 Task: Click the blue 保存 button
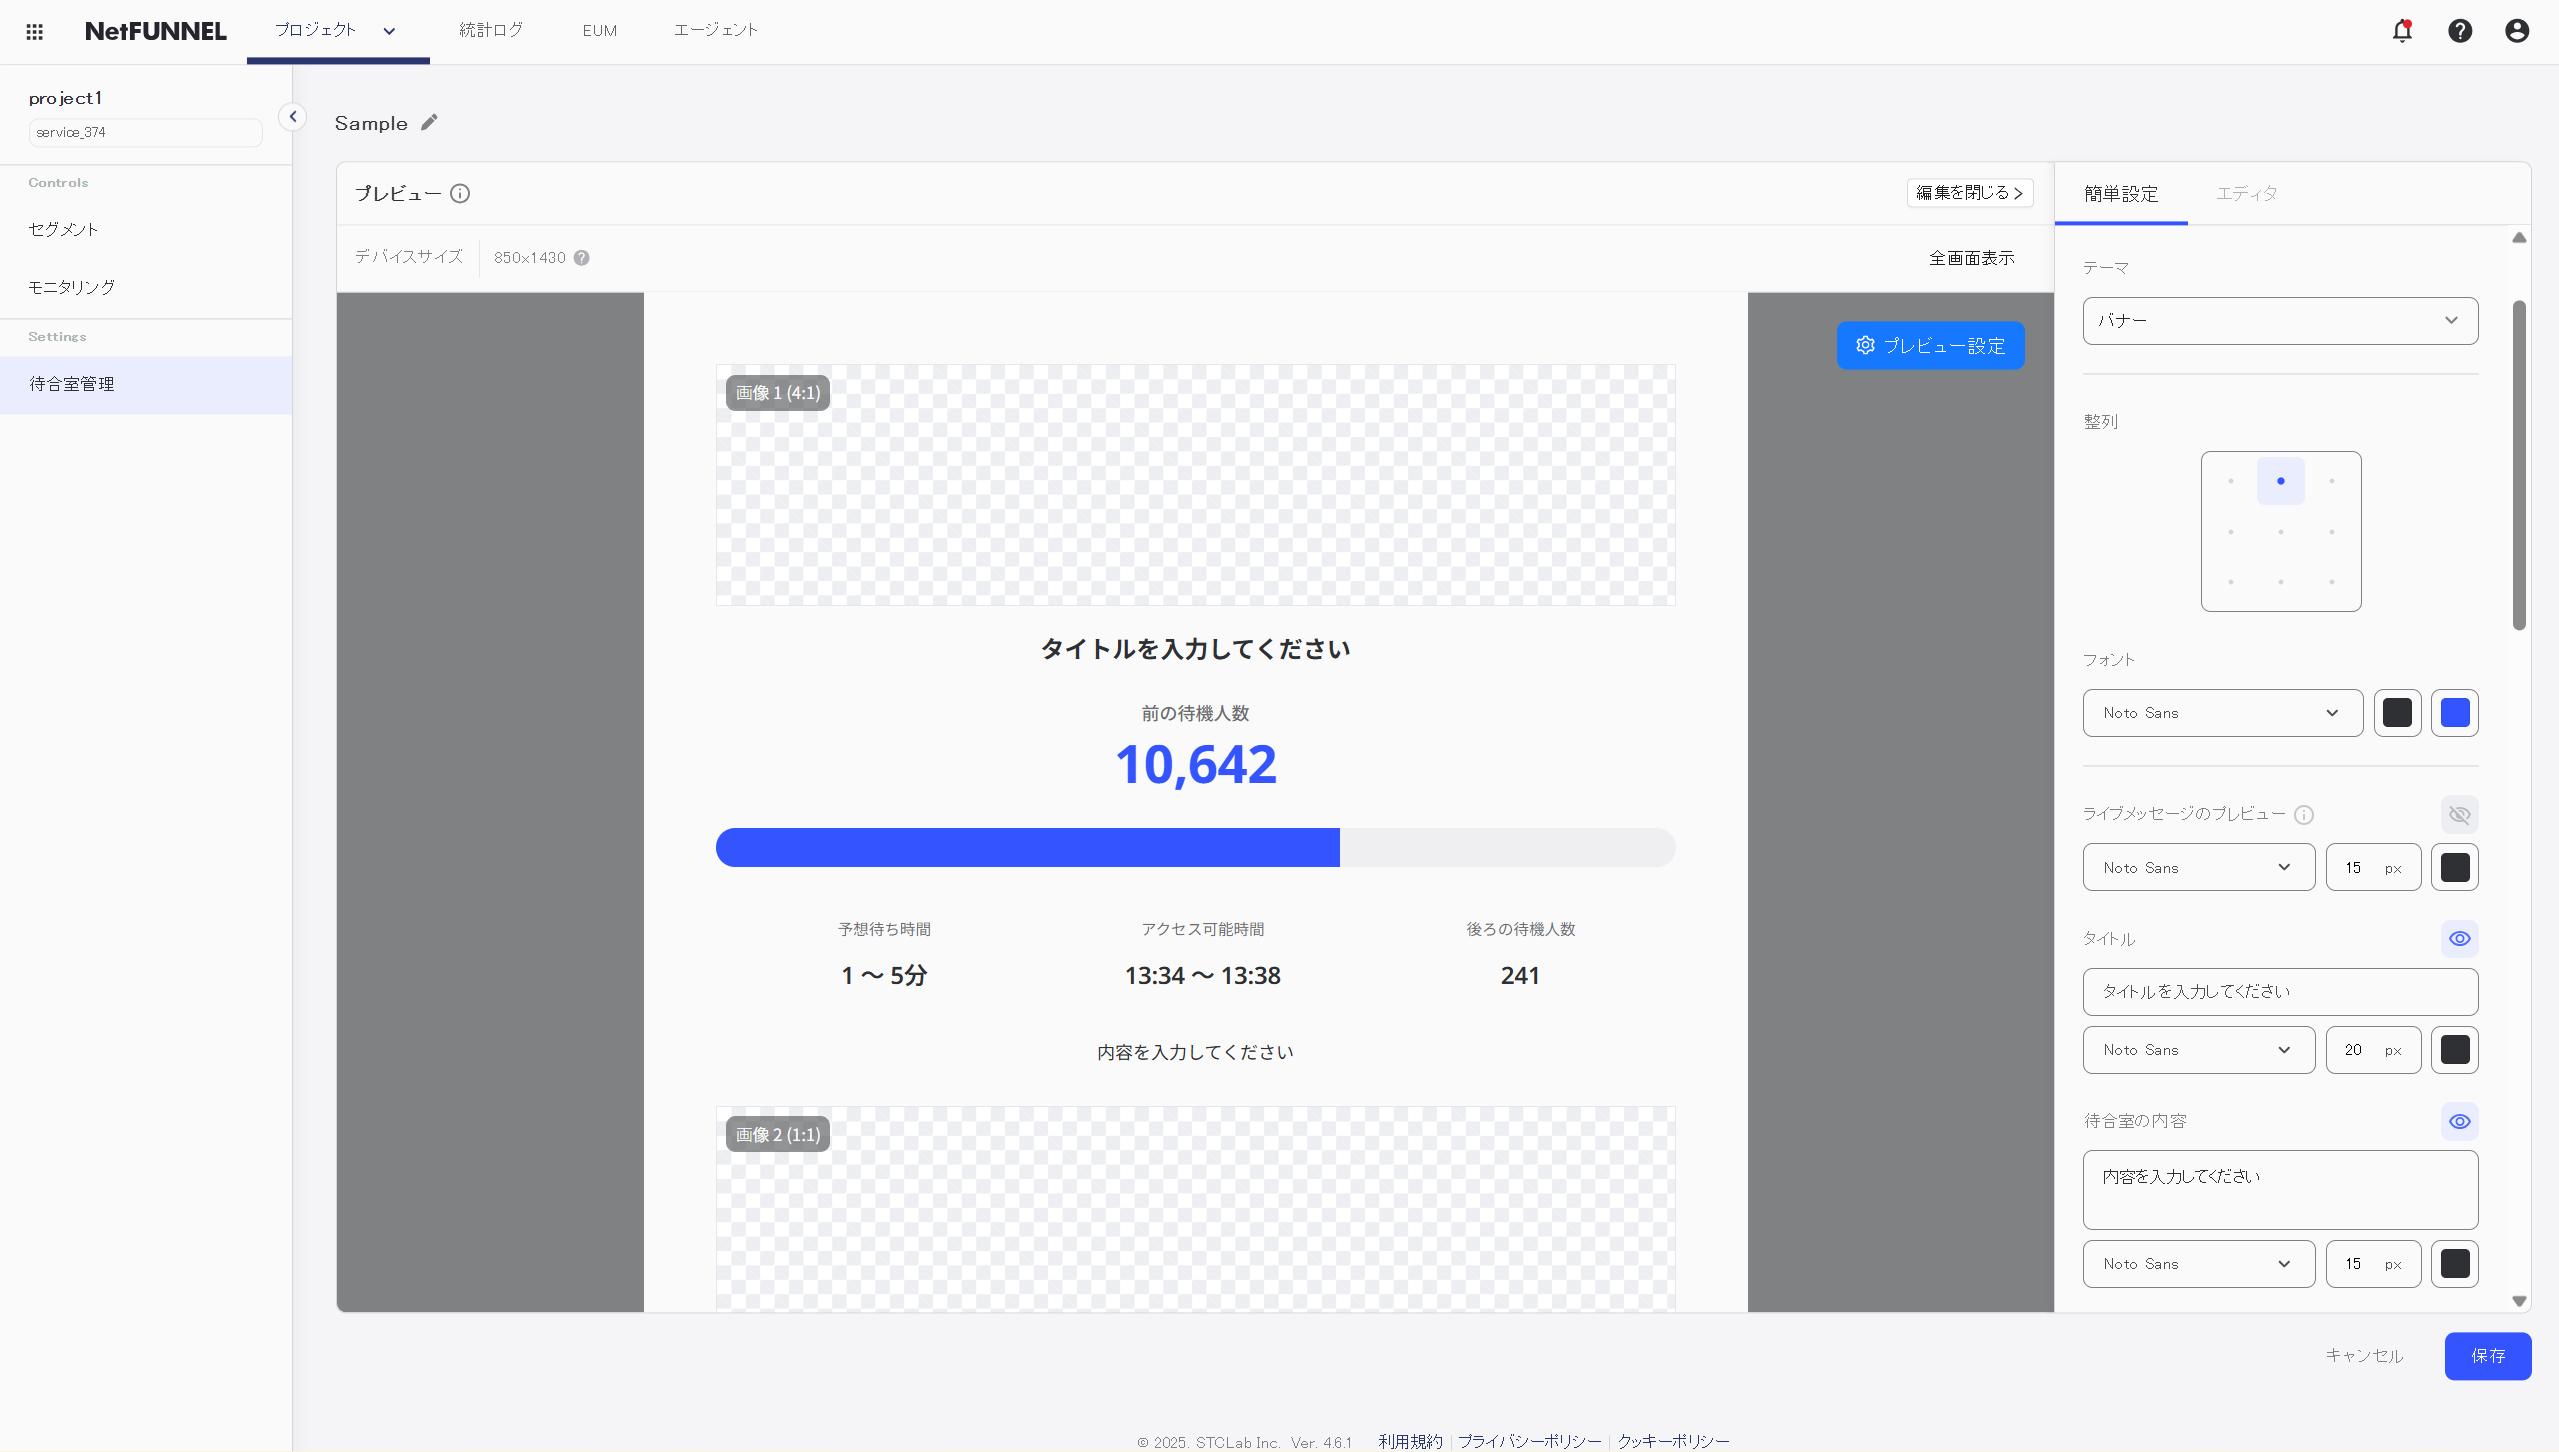pos(2487,1355)
